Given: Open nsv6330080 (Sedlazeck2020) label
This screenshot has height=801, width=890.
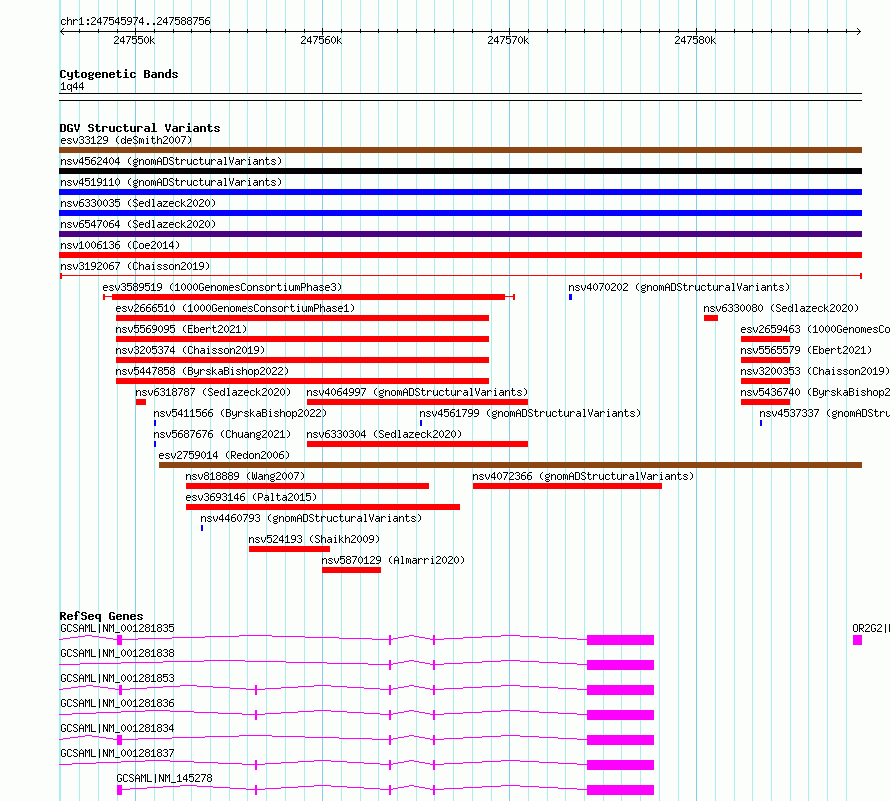Looking at the screenshot, I should pyautogui.click(x=781, y=308).
